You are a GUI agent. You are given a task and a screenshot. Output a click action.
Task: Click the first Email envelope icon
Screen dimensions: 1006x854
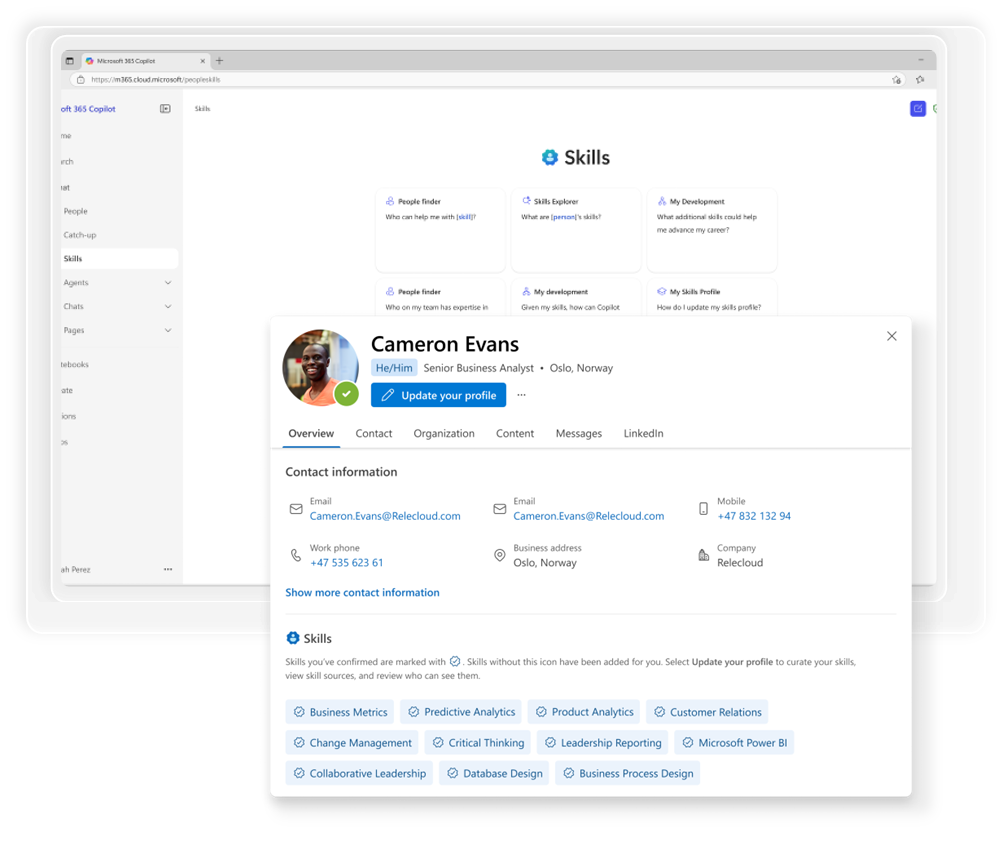tap(296, 509)
